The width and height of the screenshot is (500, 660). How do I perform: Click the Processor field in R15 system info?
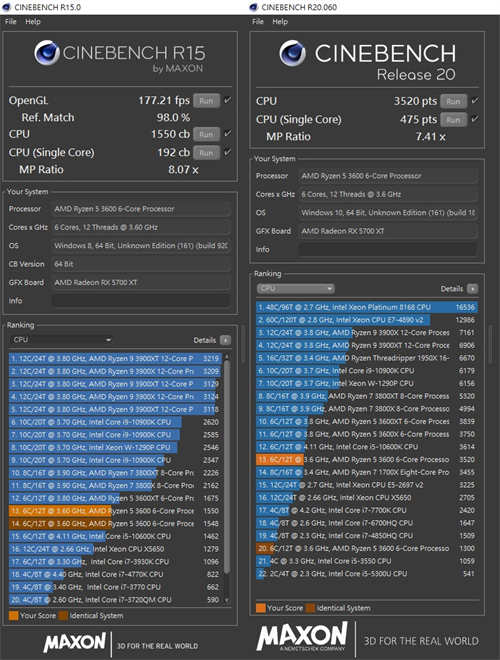[x=141, y=209]
